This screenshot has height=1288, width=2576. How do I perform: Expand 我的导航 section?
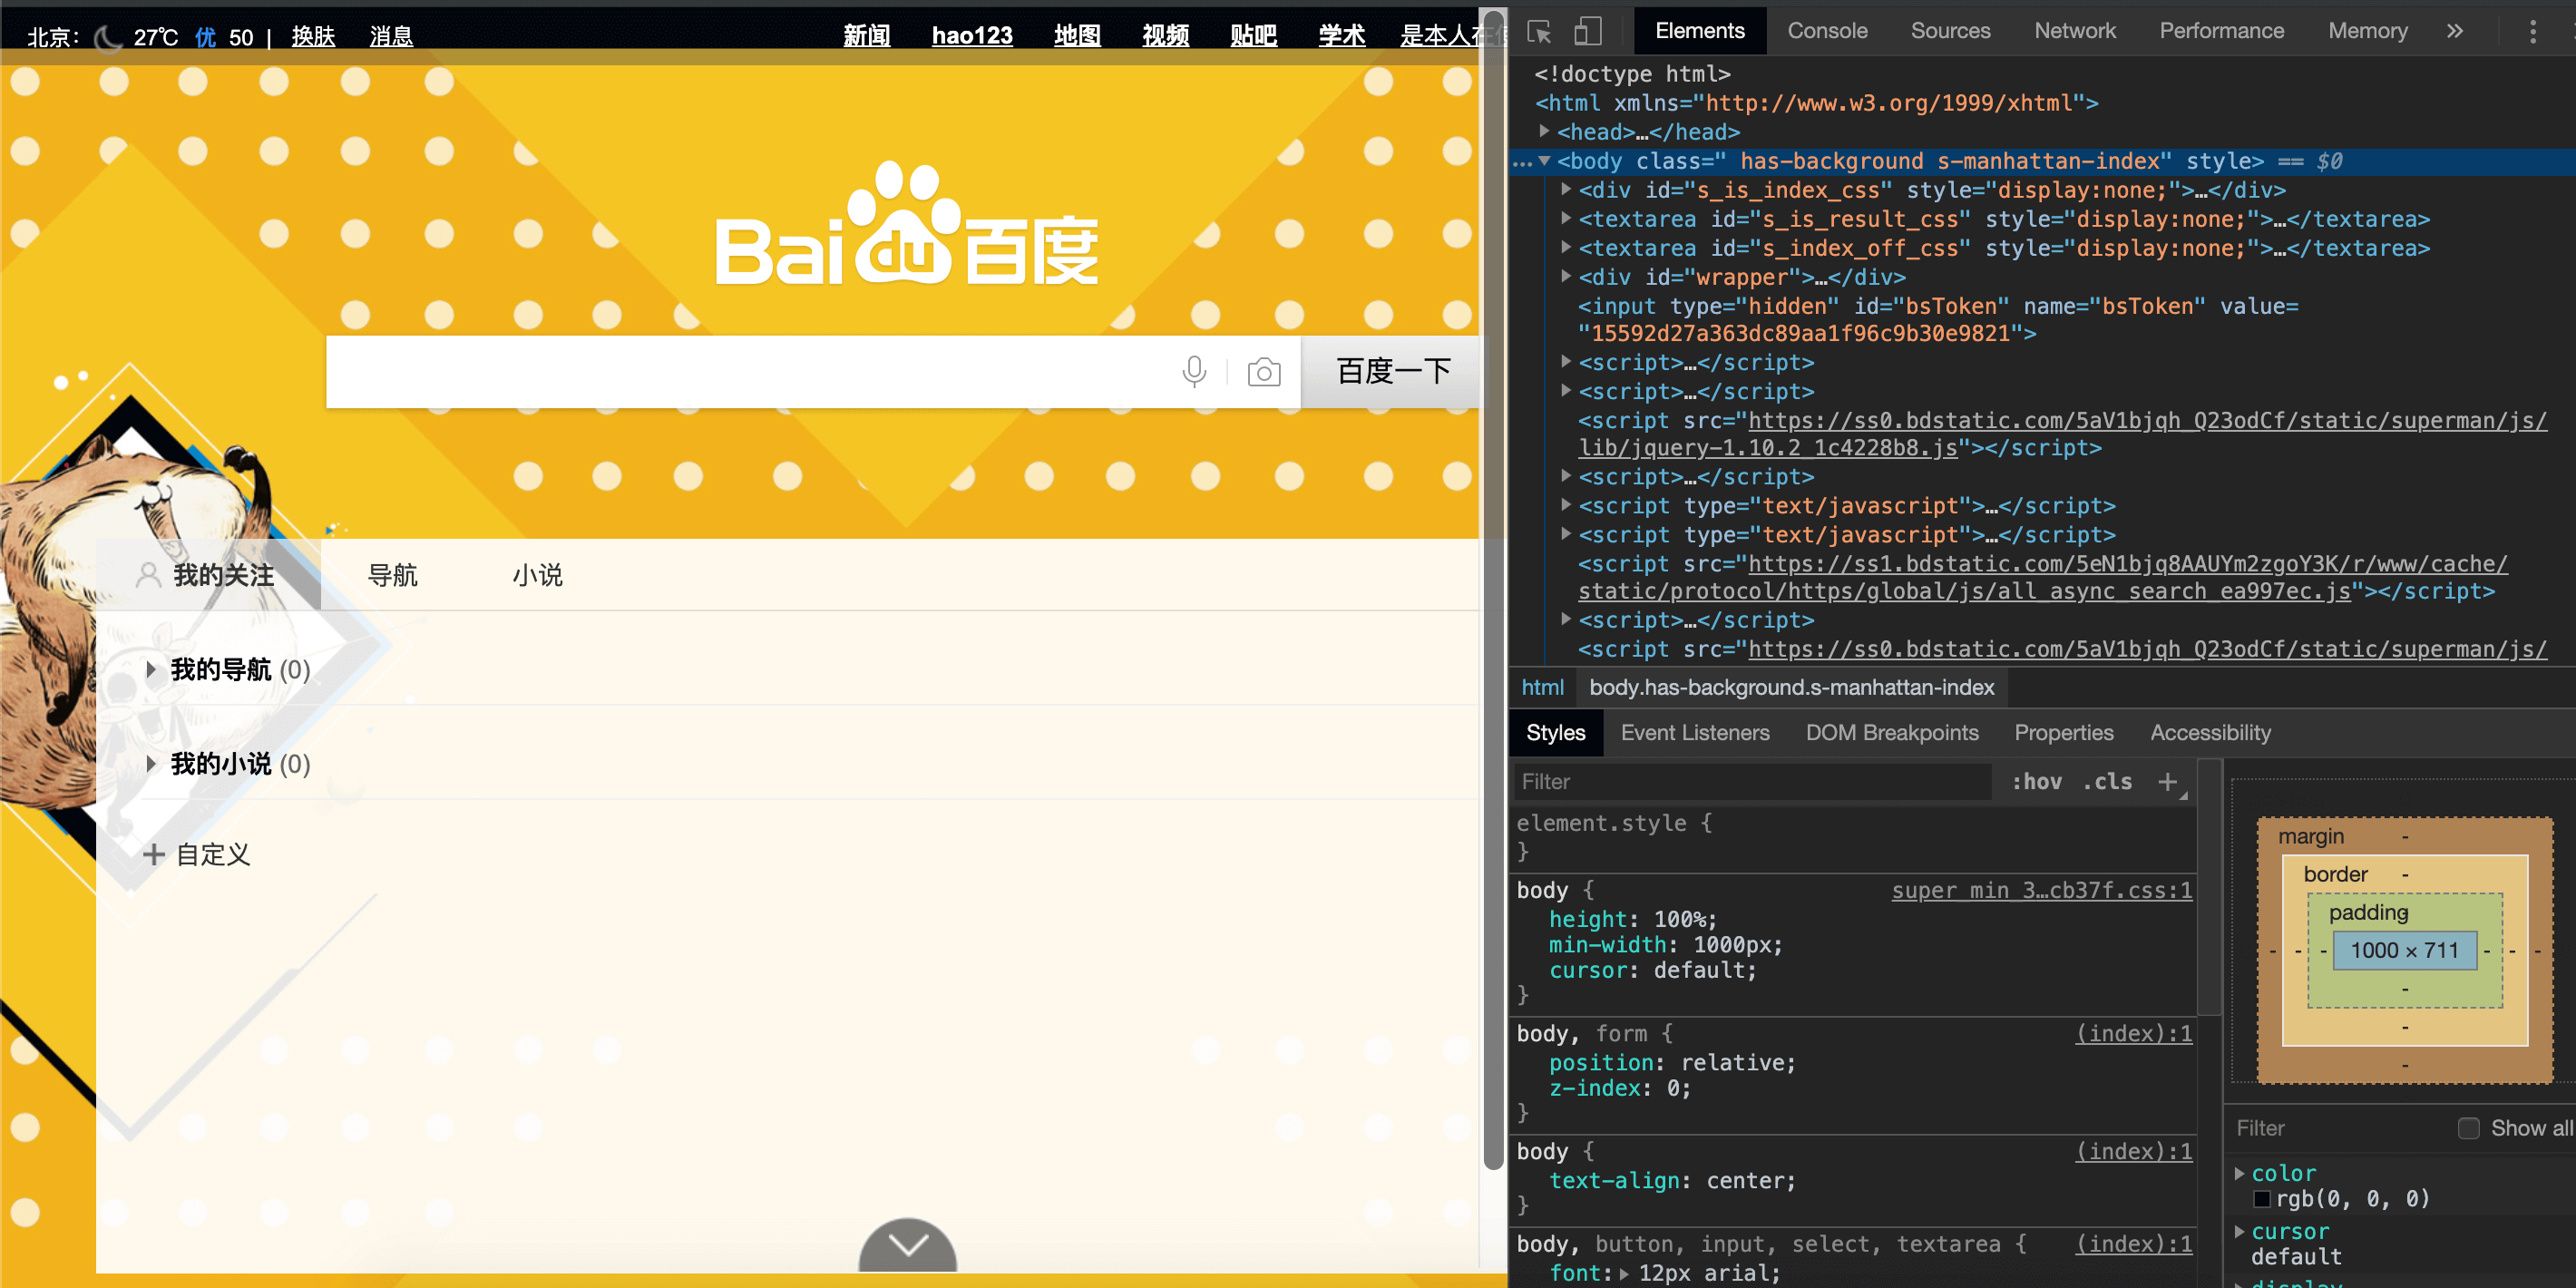pos(151,670)
